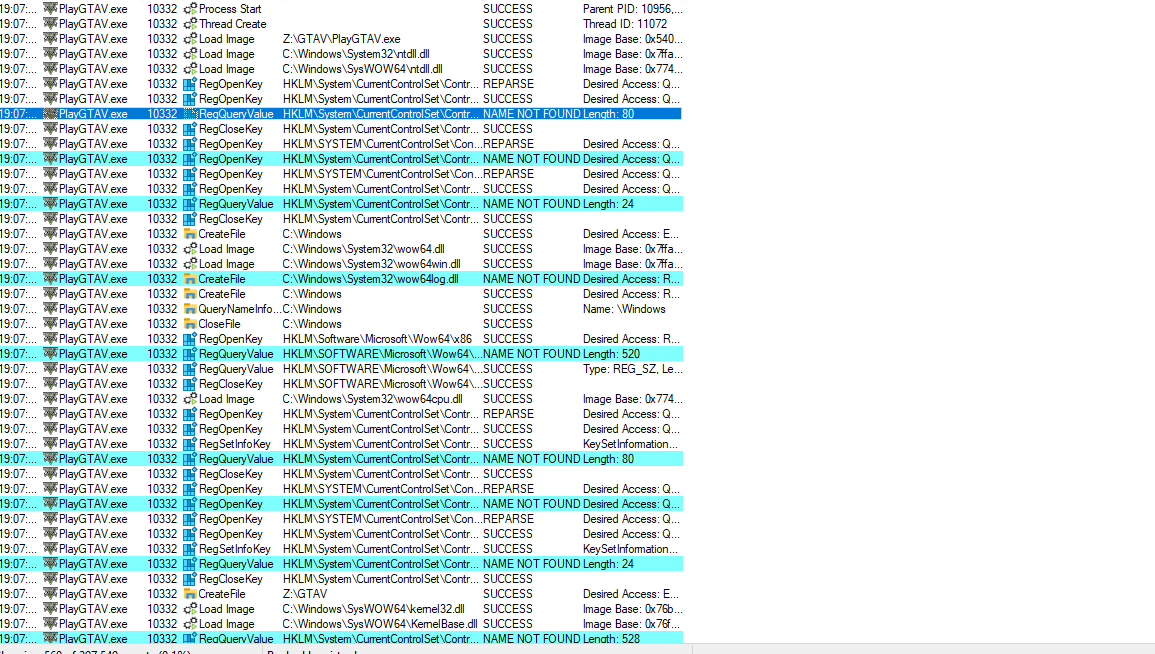This screenshot has height=654, width=1155.
Task: Select the 'Thread ID: 11072' detail cell
Action: click(625, 24)
